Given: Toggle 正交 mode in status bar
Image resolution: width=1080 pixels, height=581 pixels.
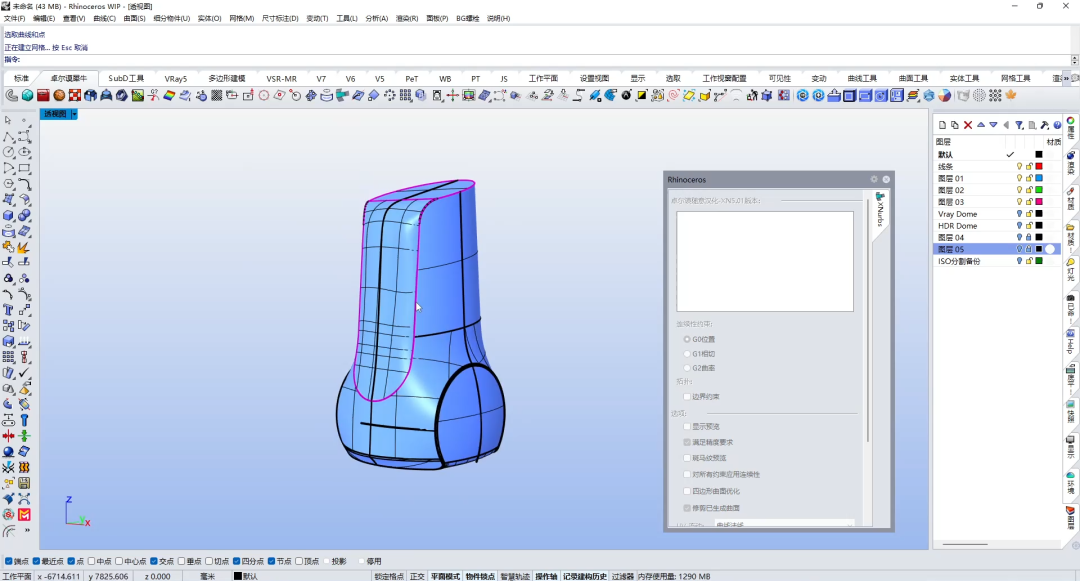Looking at the screenshot, I should tap(417, 576).
